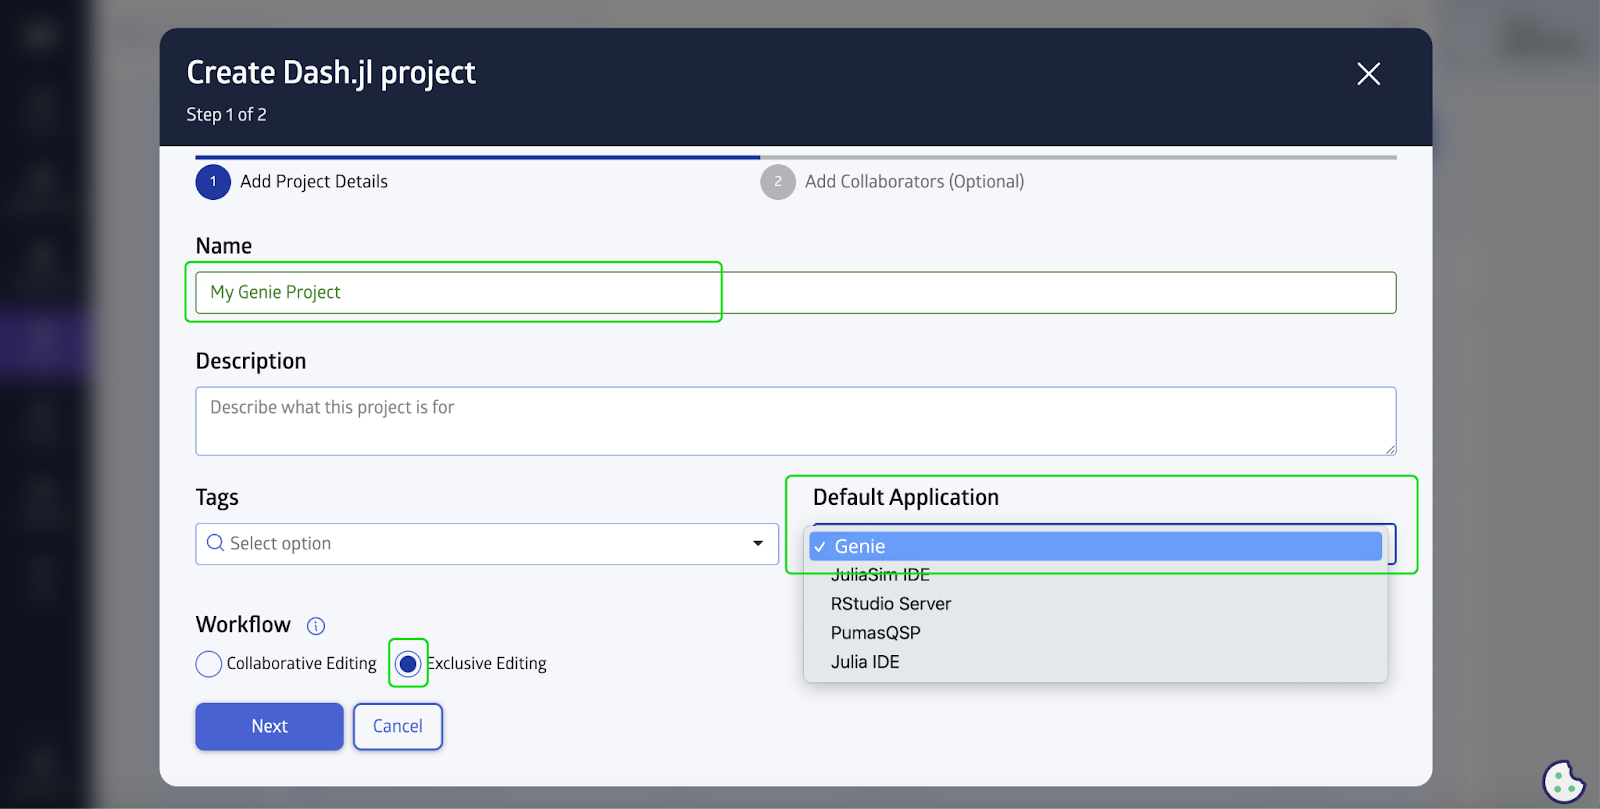Image resolution: width=1600 pixels, height=809 pixels.
Task: Select Collaborative Editing radio button
Action: tap(209, 664)
